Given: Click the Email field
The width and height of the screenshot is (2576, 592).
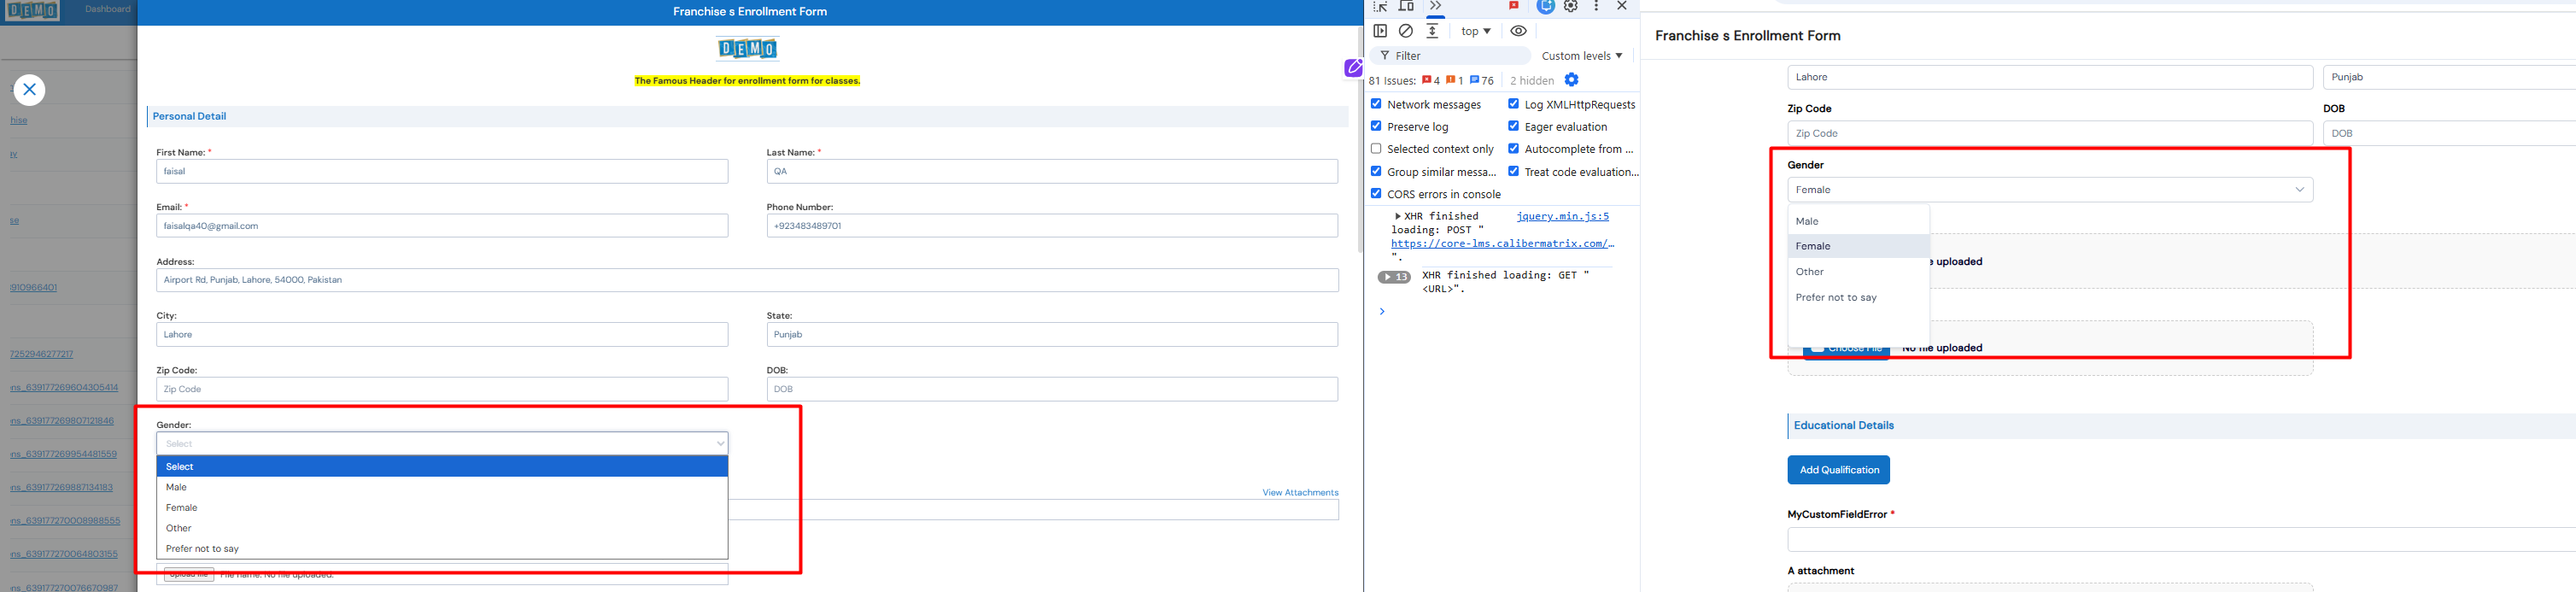Looking at the screenshot, I should 442,226.
